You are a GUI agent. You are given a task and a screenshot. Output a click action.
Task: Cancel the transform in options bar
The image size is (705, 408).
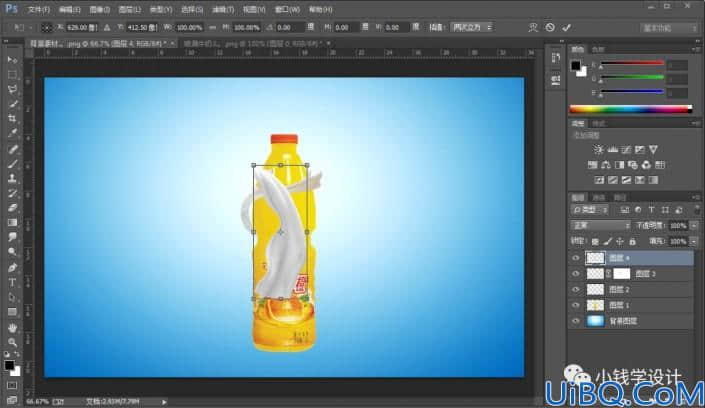pos(550,27)
